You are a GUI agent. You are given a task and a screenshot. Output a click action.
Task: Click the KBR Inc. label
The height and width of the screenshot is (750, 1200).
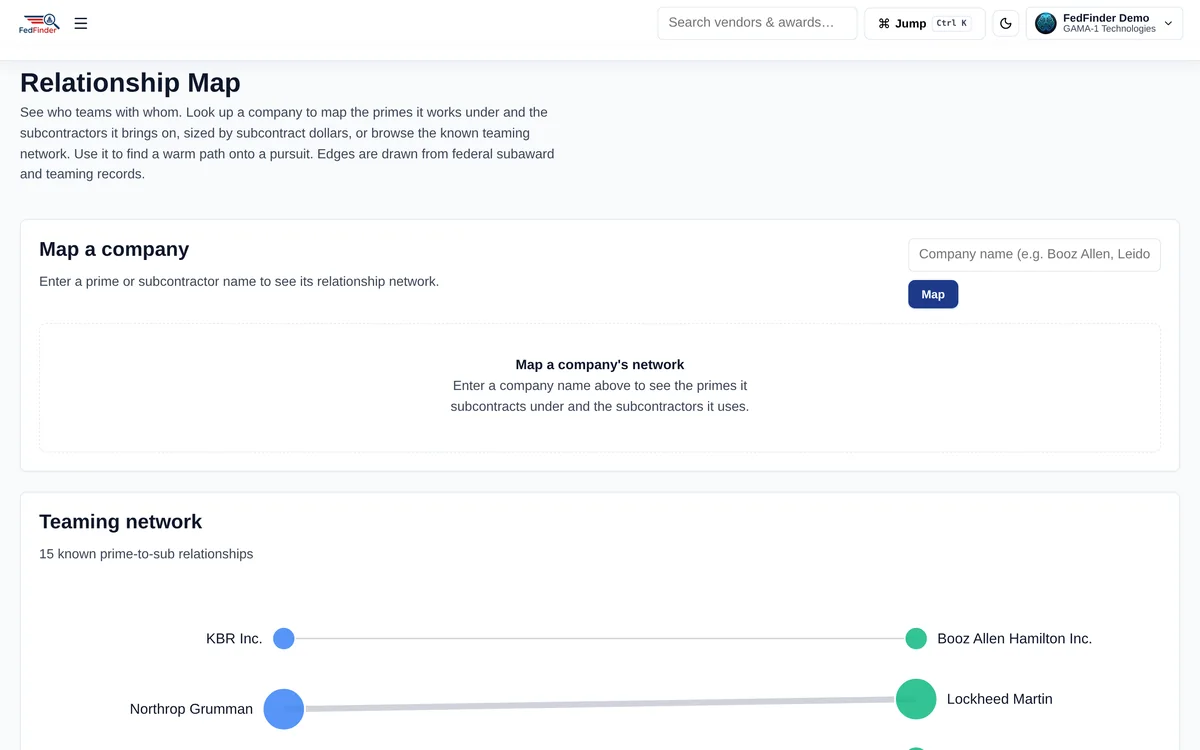pyautogui.click(x=234, y=638)
